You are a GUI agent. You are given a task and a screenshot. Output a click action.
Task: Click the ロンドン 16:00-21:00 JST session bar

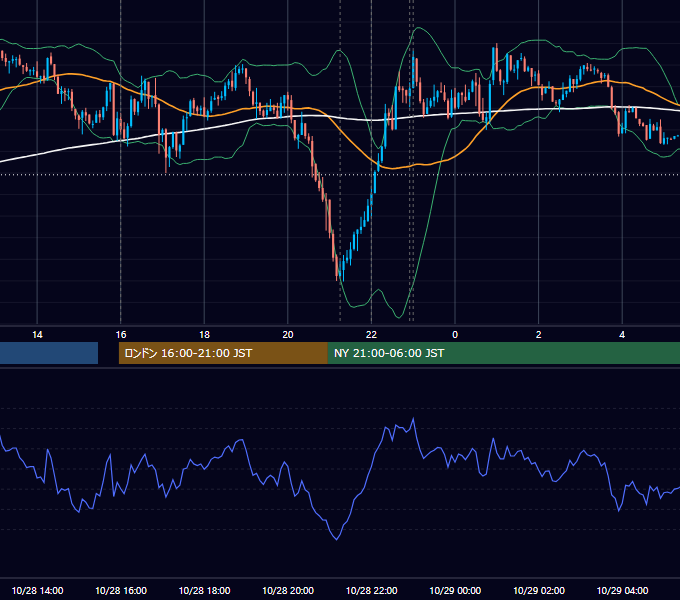click(x=223, y=353)
